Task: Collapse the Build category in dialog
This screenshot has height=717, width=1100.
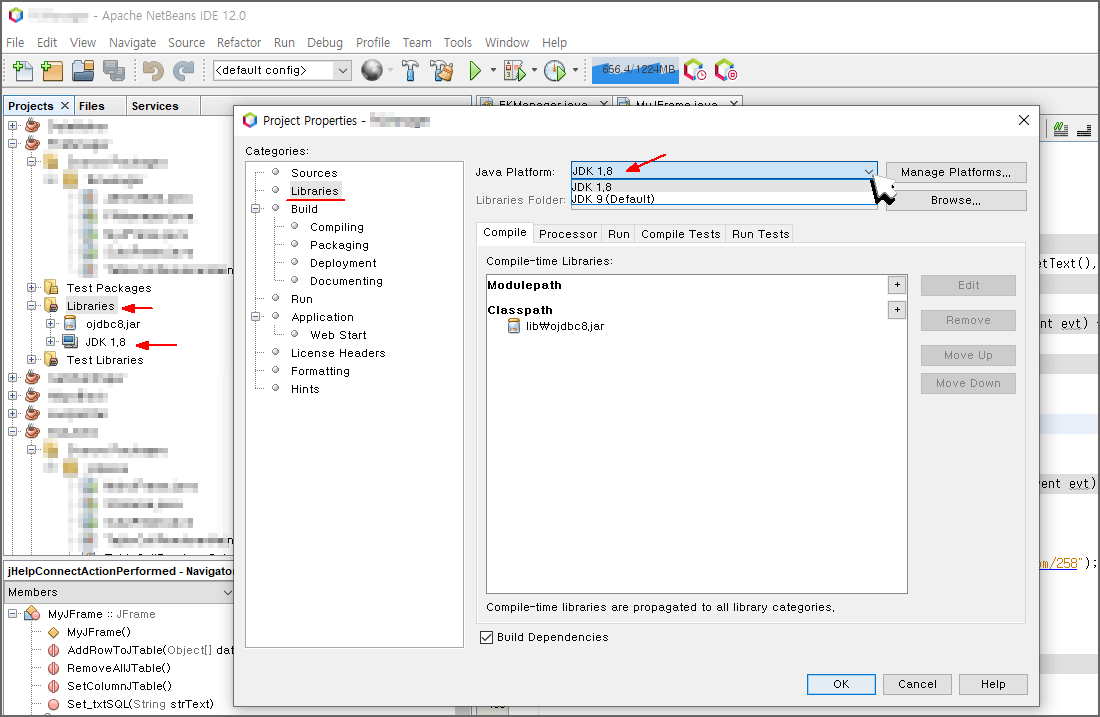Action: click(x=256, y=208)
